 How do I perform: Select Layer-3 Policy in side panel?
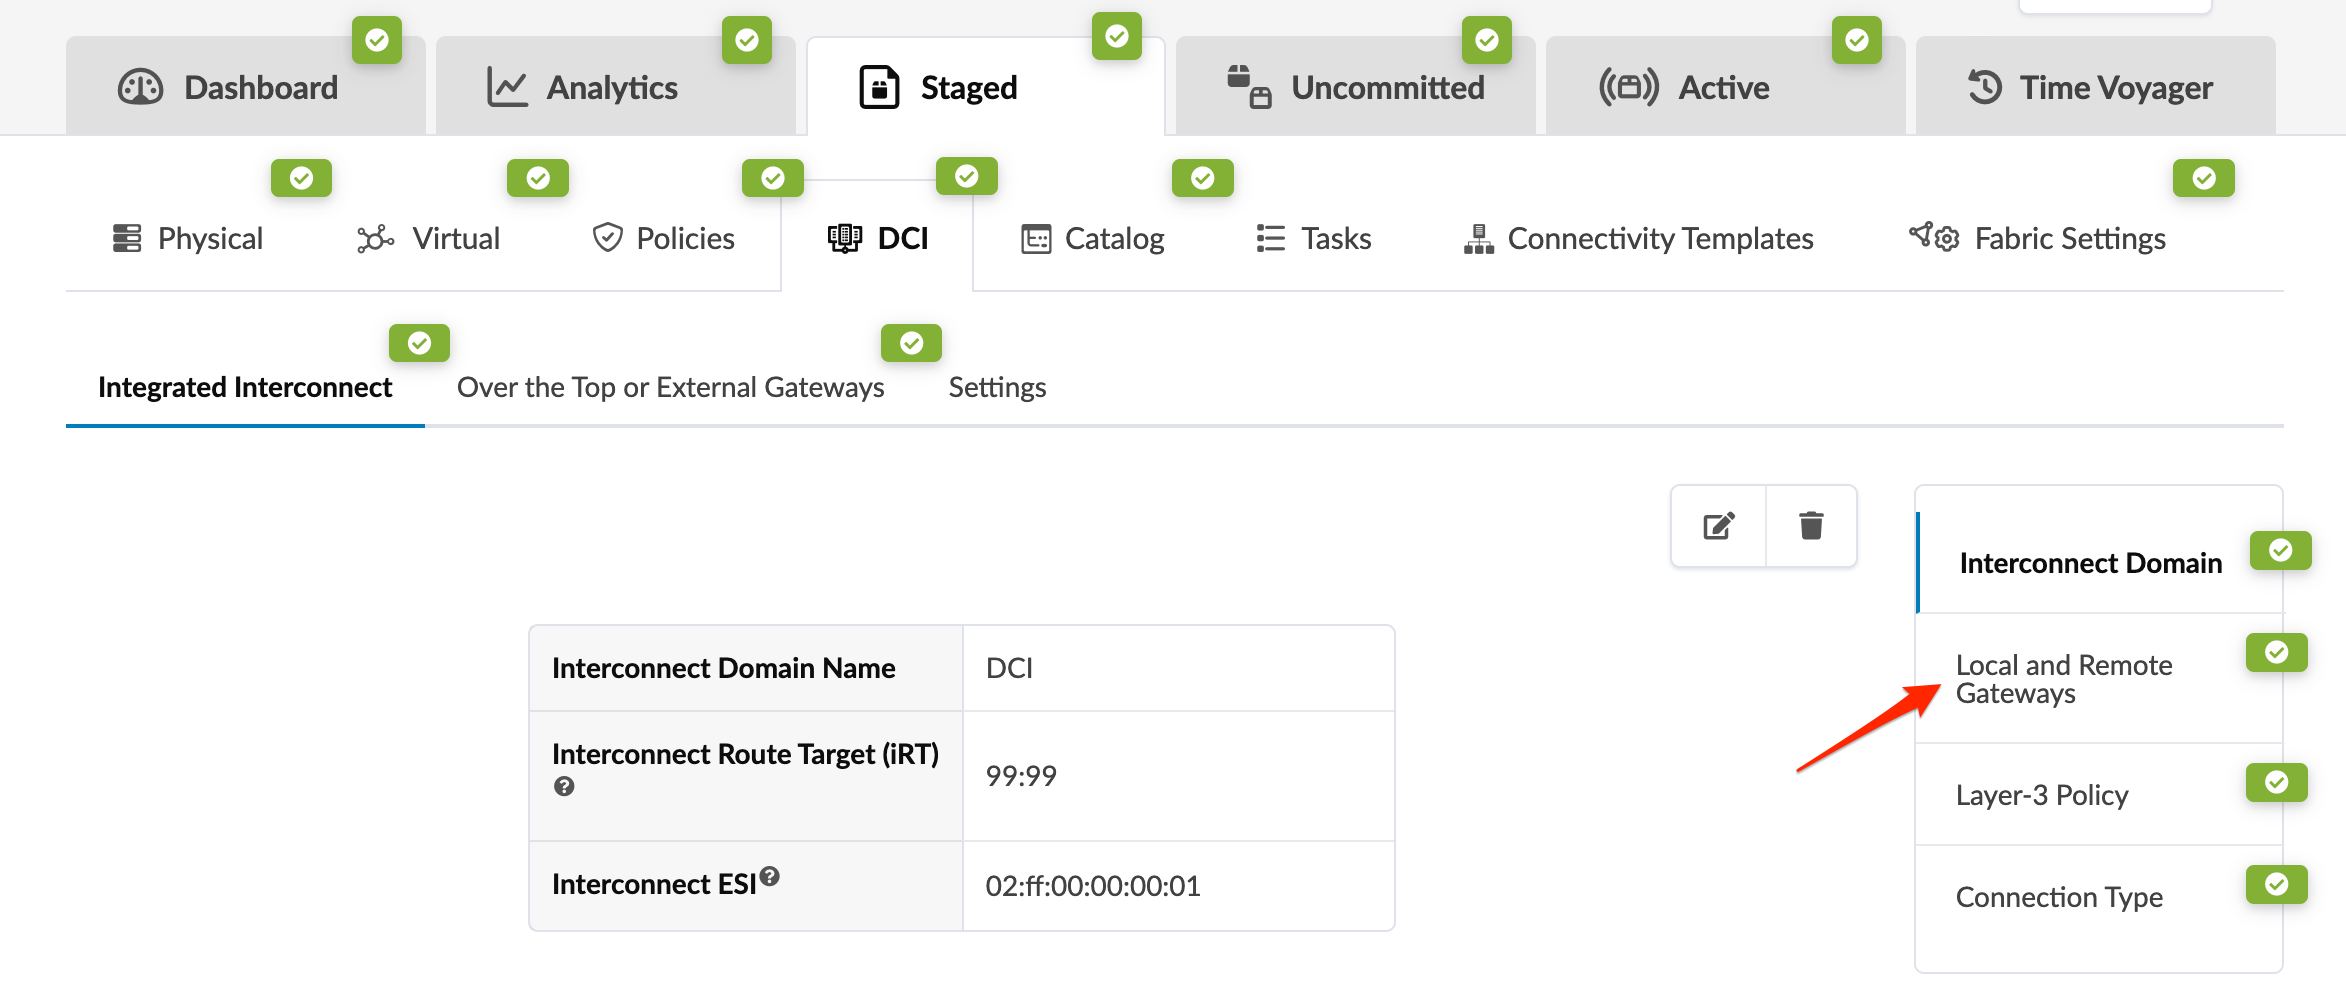(x=2041, y=796)
